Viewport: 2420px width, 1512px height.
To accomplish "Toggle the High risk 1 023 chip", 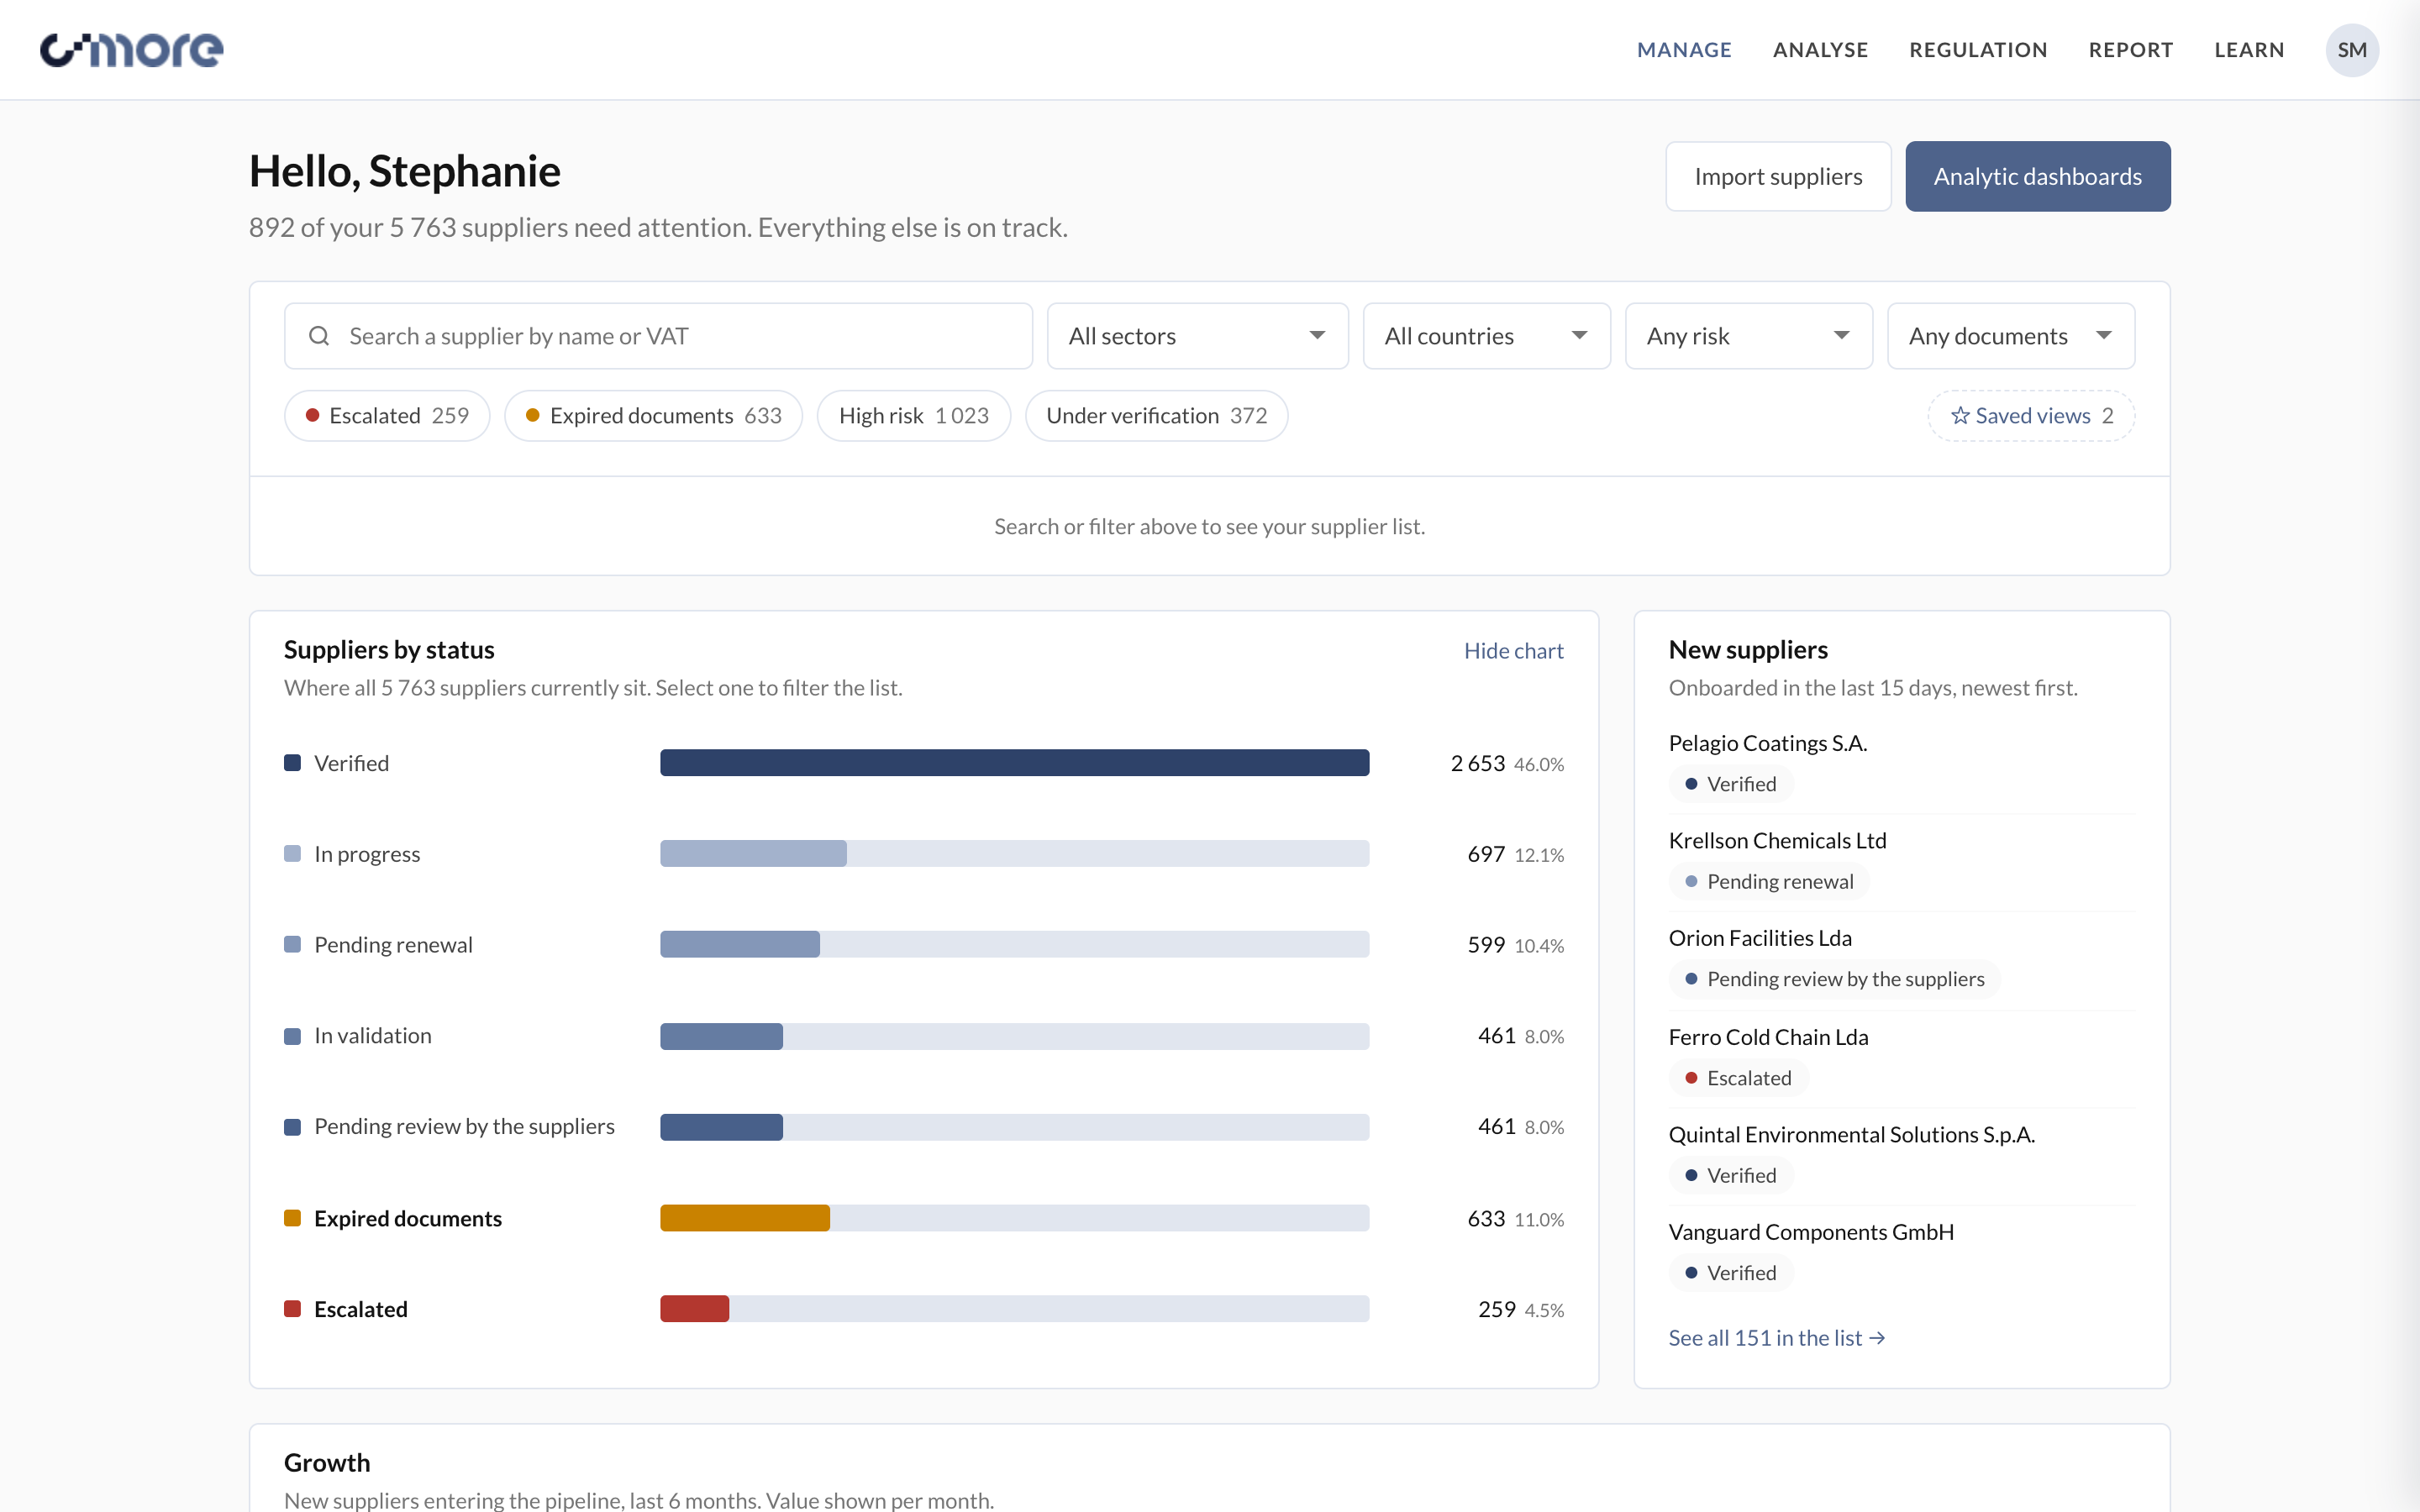I will click(914, 415).
